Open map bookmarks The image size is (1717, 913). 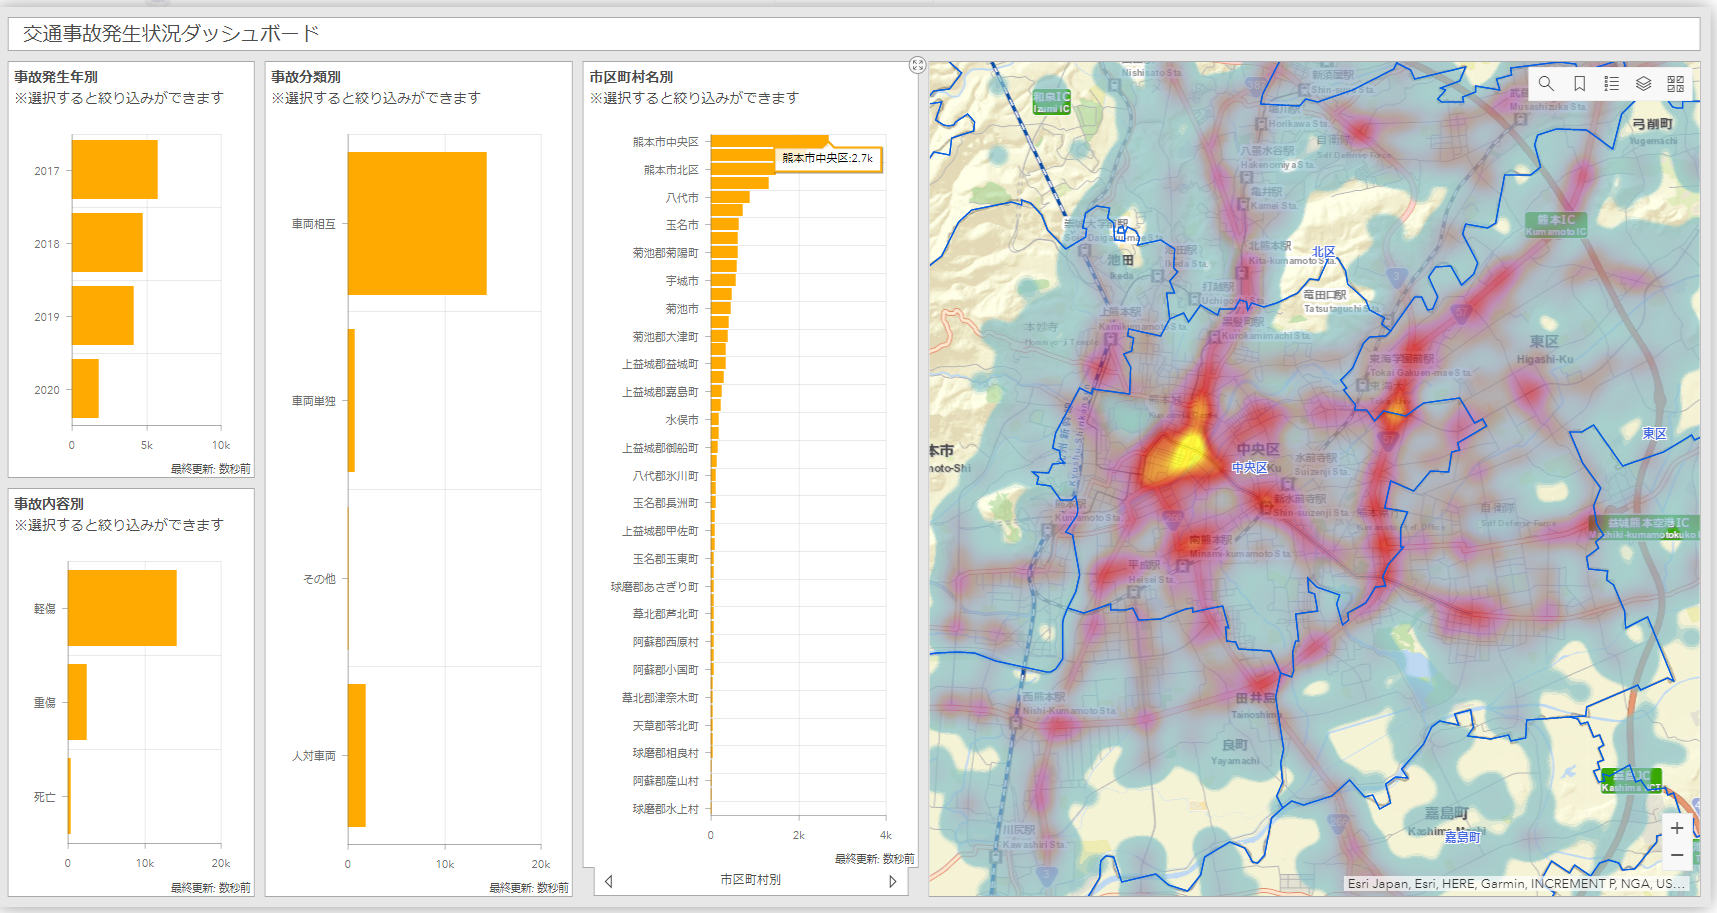click(1579, 84)
